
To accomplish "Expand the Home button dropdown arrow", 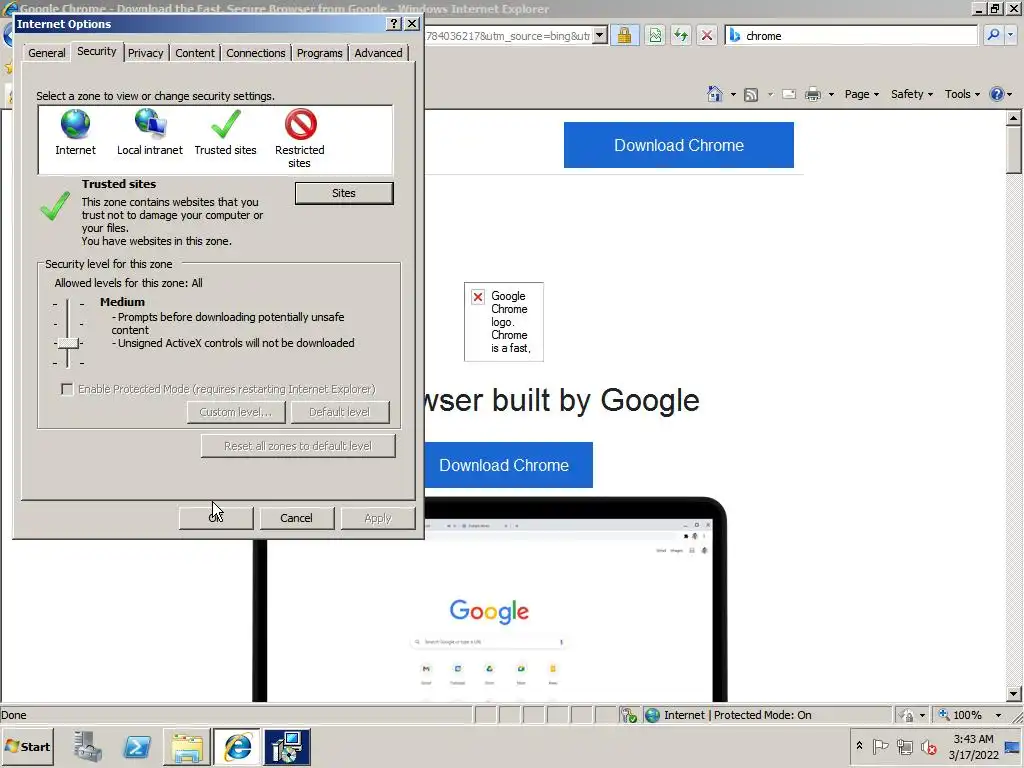I will 733,95.
